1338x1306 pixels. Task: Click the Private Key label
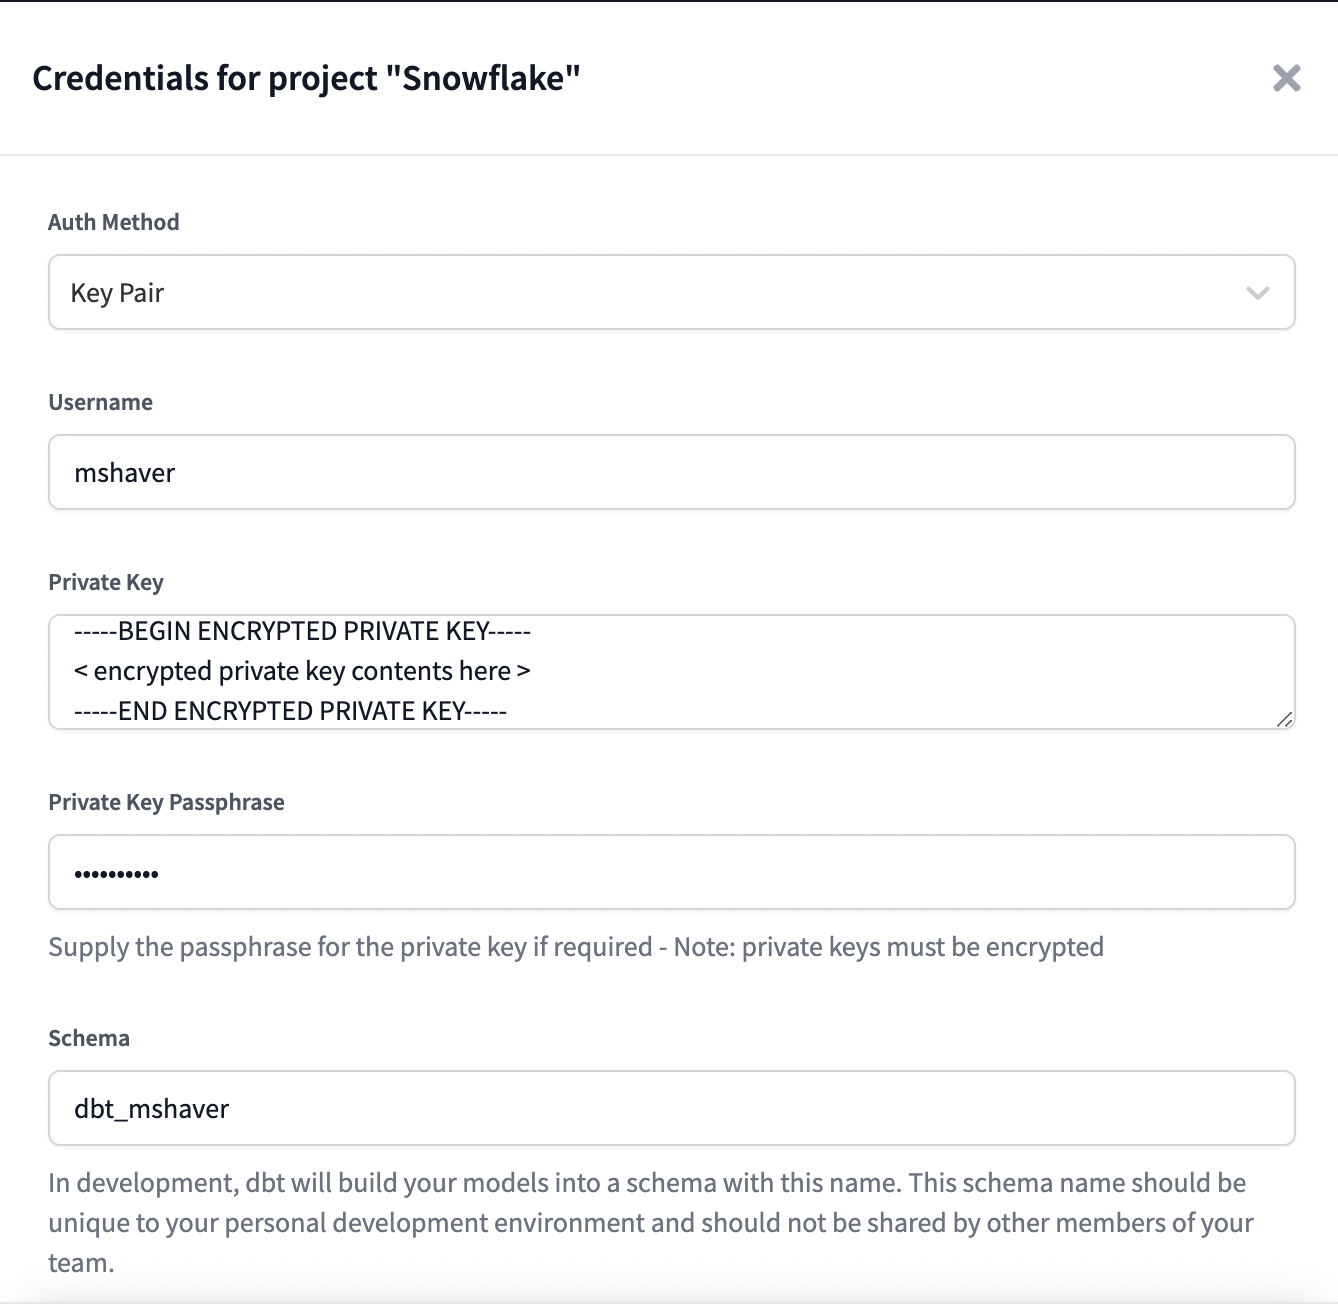pos(106,581)
